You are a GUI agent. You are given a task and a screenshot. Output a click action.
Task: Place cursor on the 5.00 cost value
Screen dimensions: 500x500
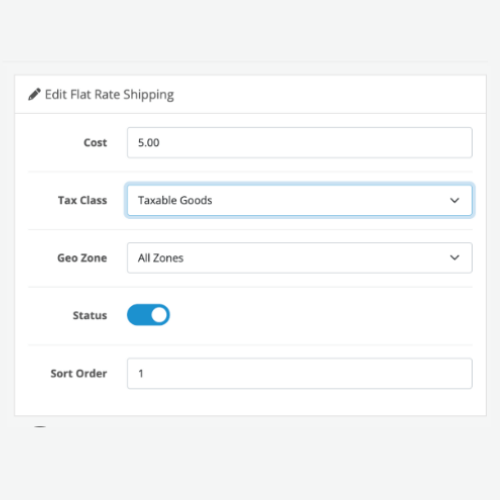(149, 143)
